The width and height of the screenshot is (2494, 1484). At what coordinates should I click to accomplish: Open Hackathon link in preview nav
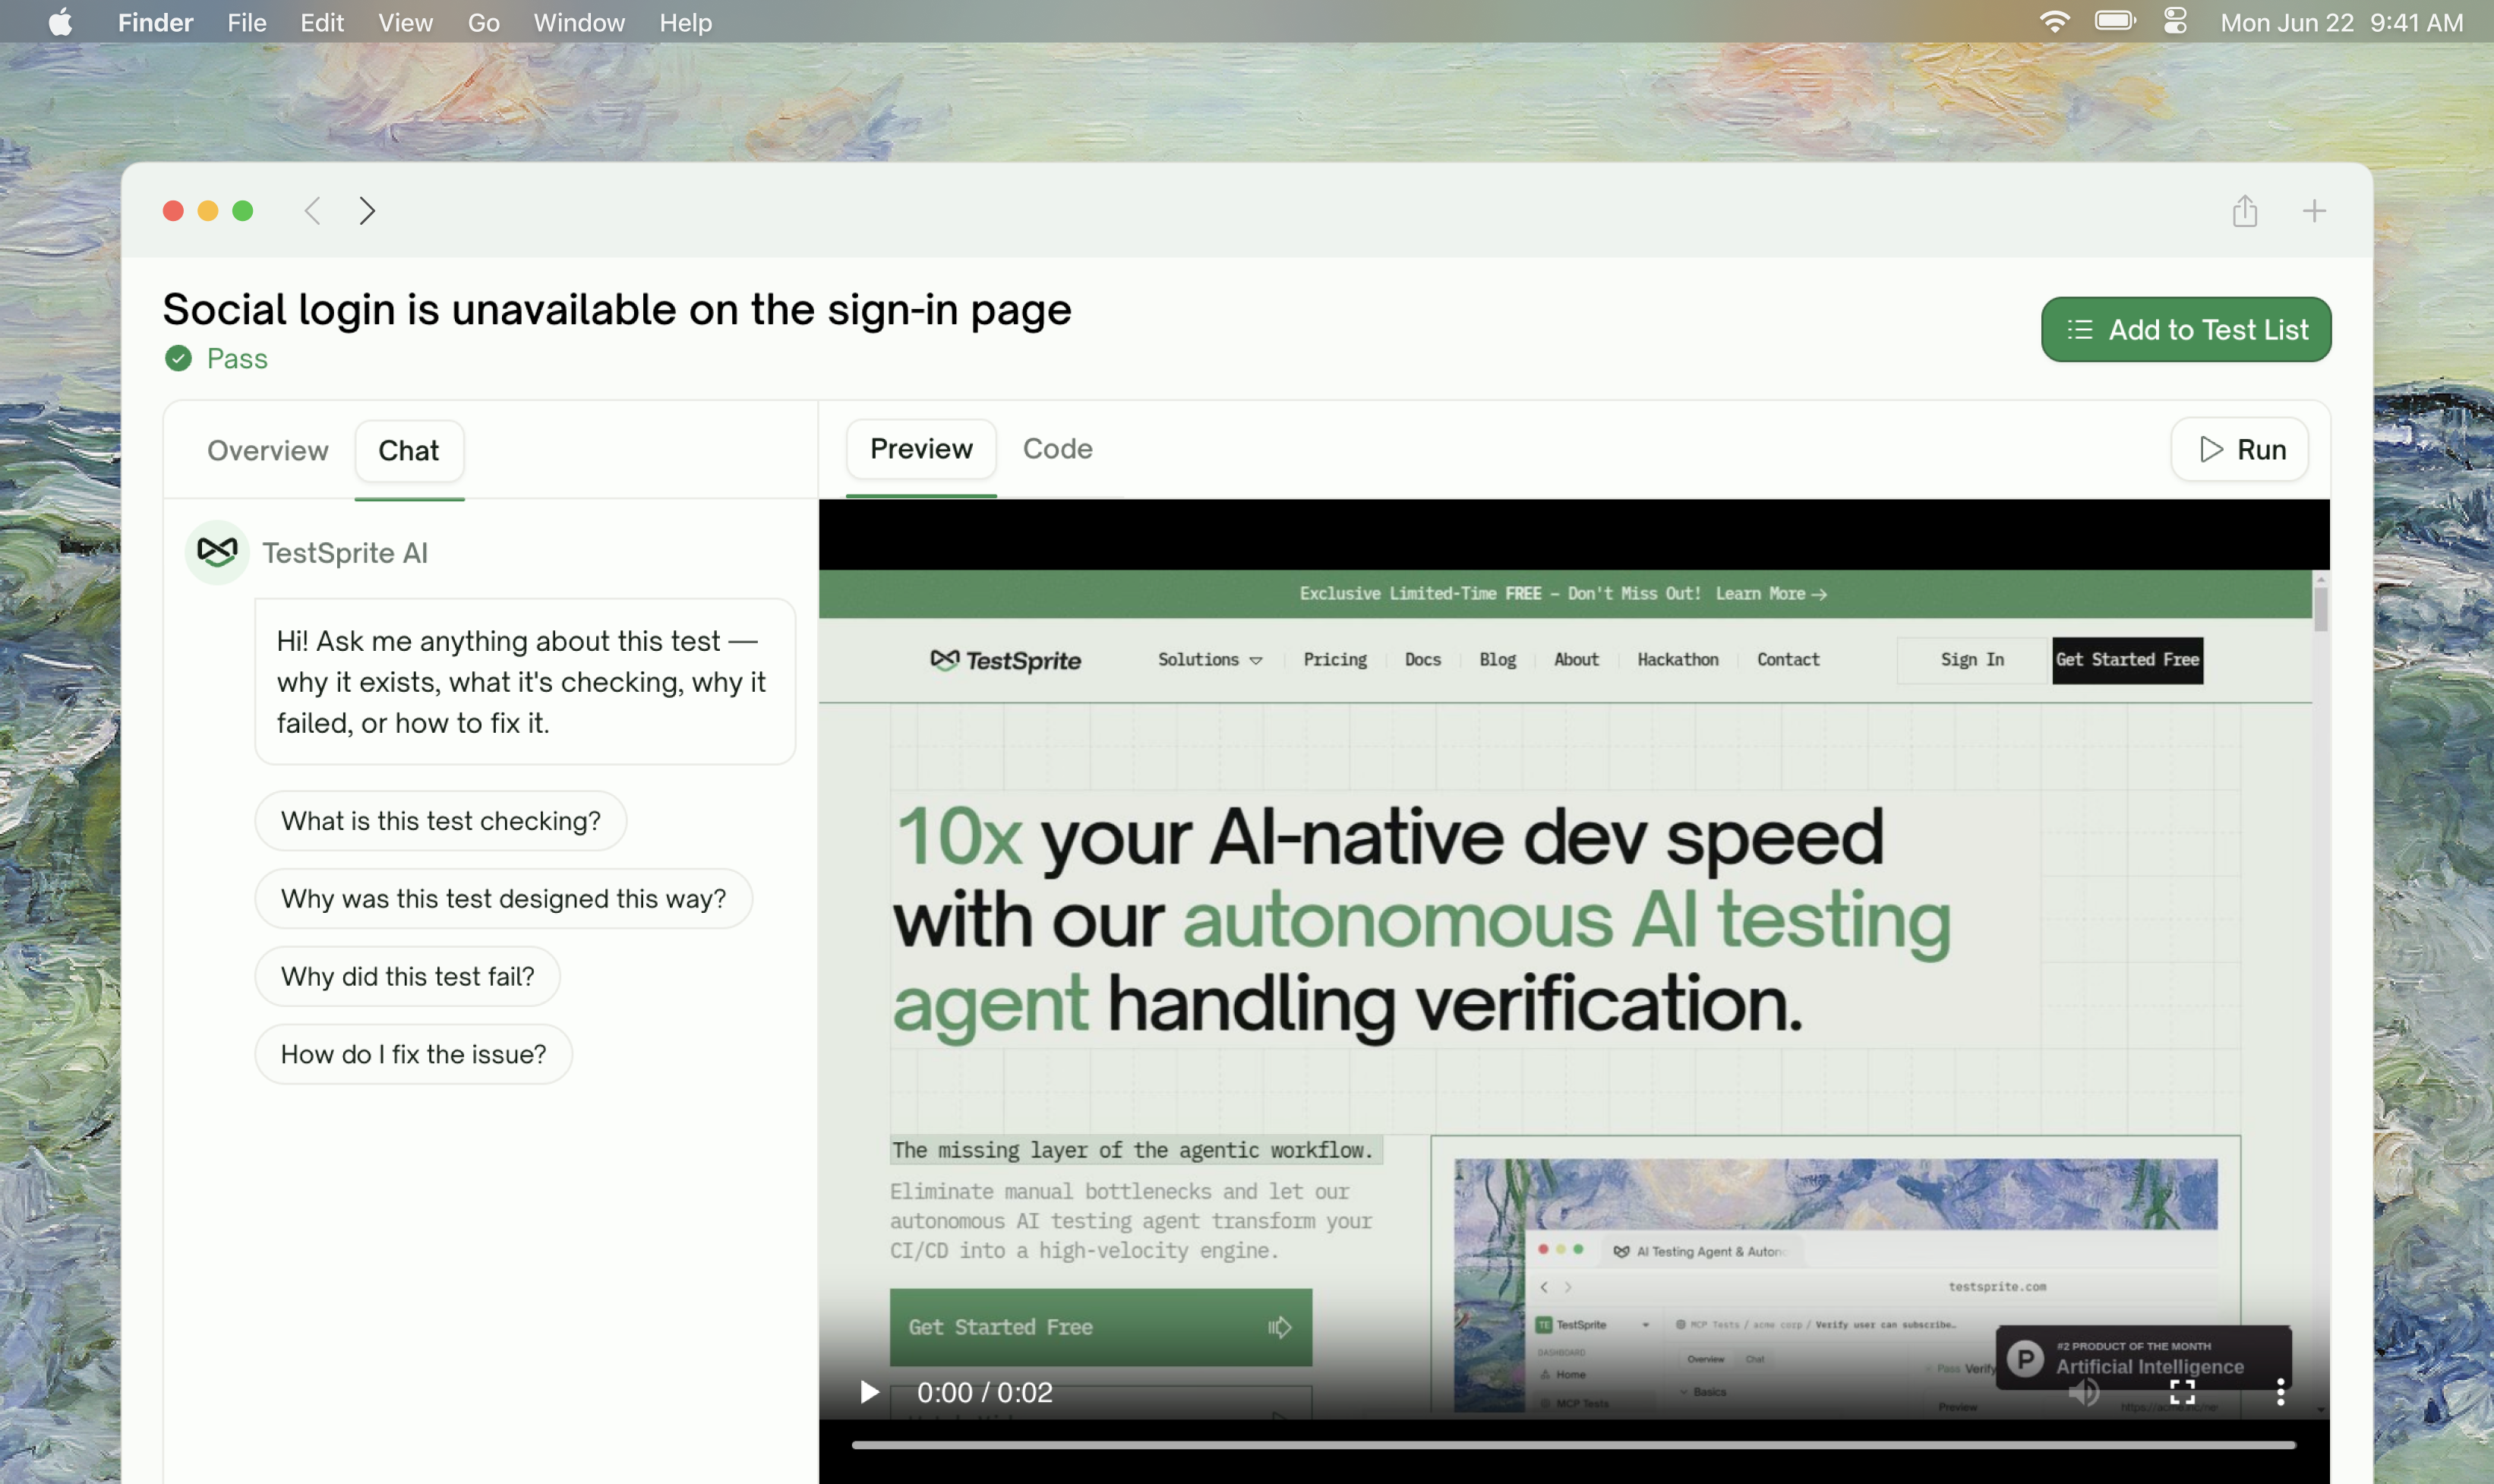pos(1677,660)
